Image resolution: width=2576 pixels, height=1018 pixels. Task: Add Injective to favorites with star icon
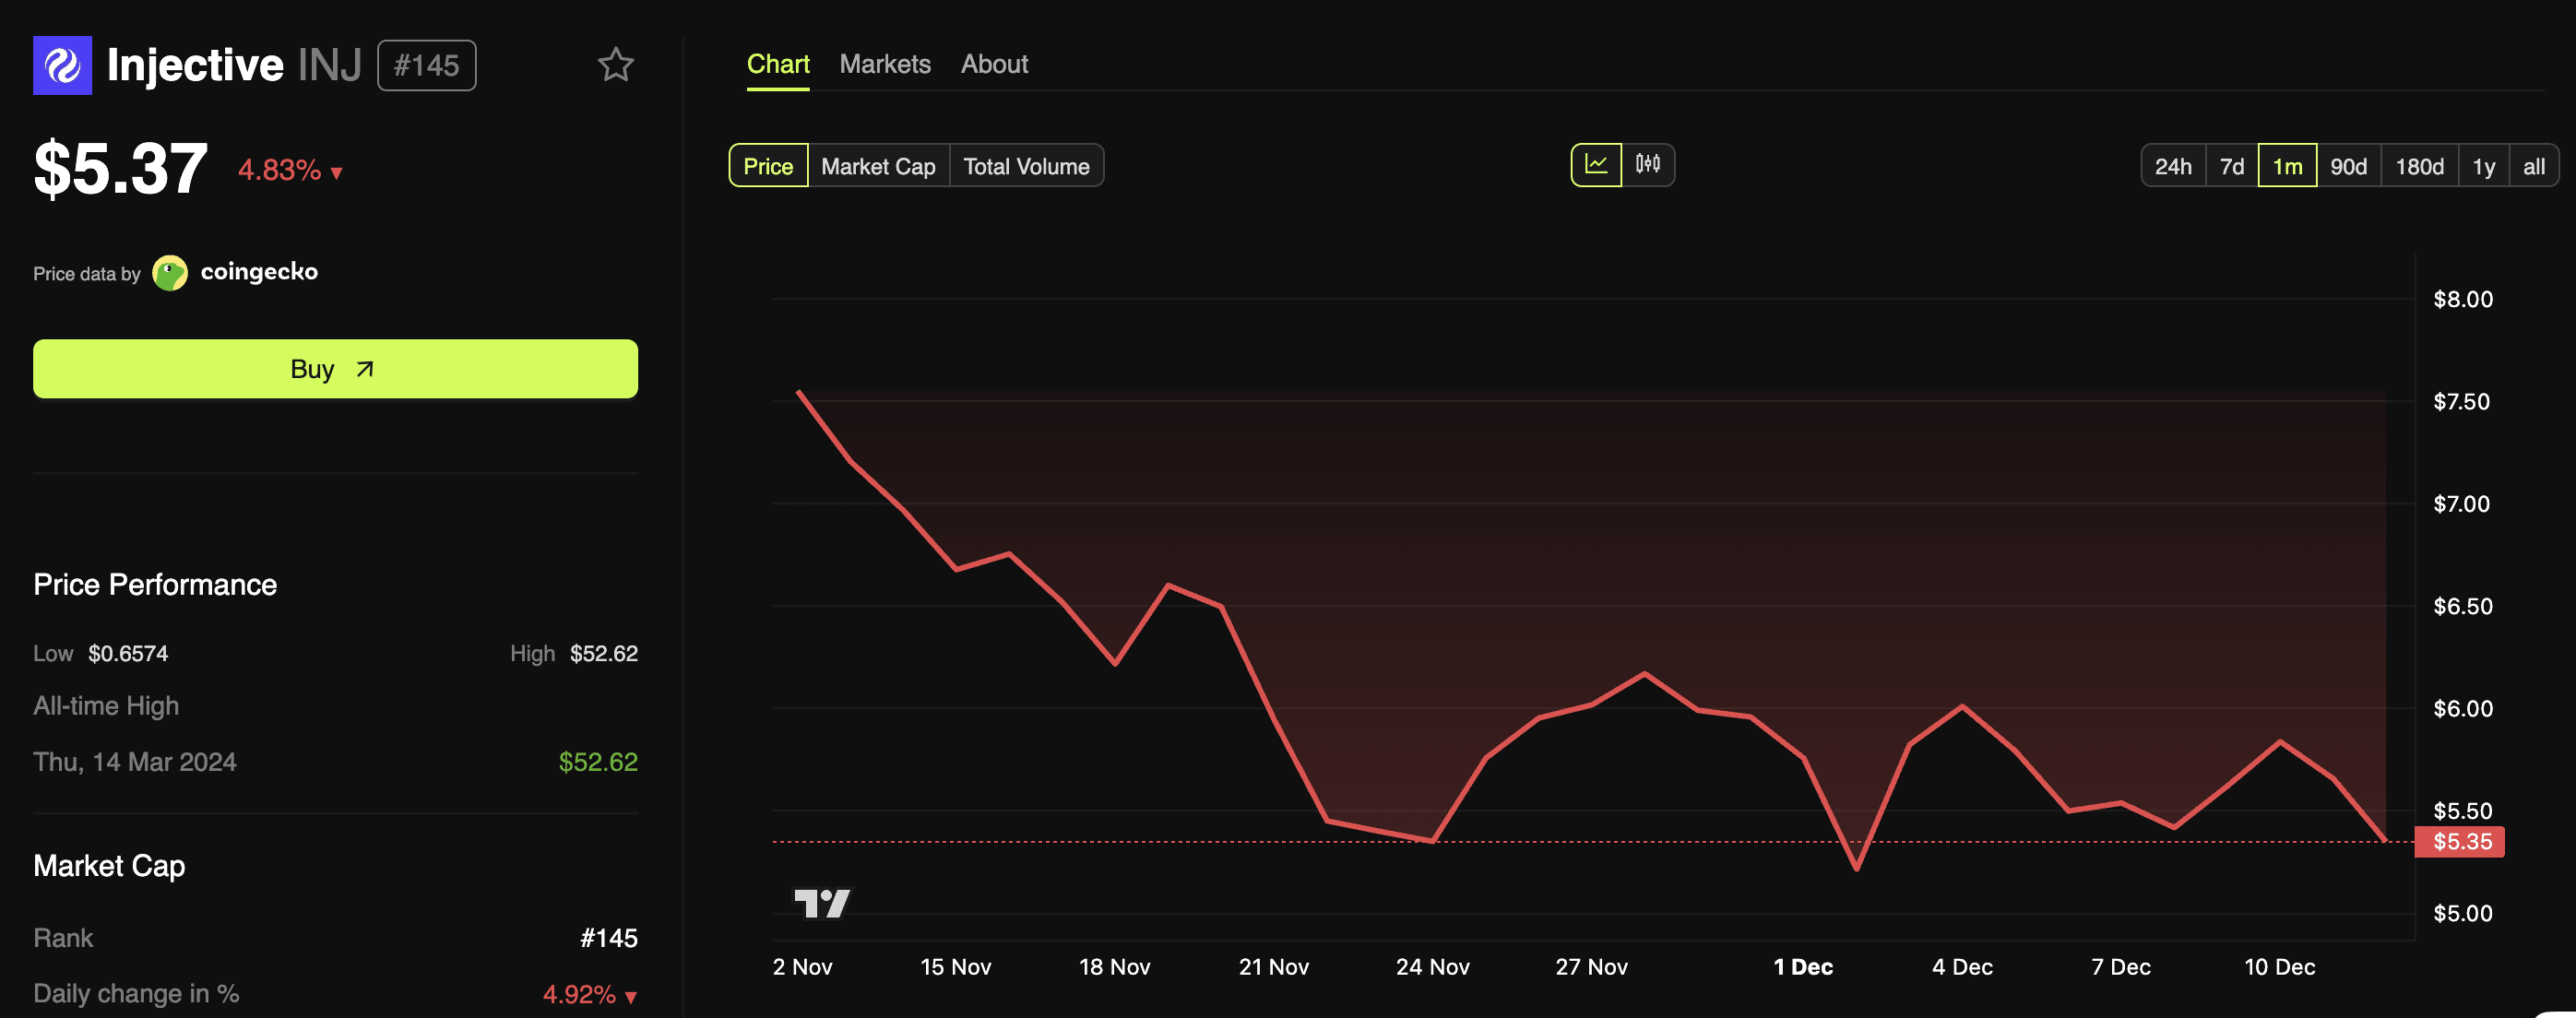615,65
